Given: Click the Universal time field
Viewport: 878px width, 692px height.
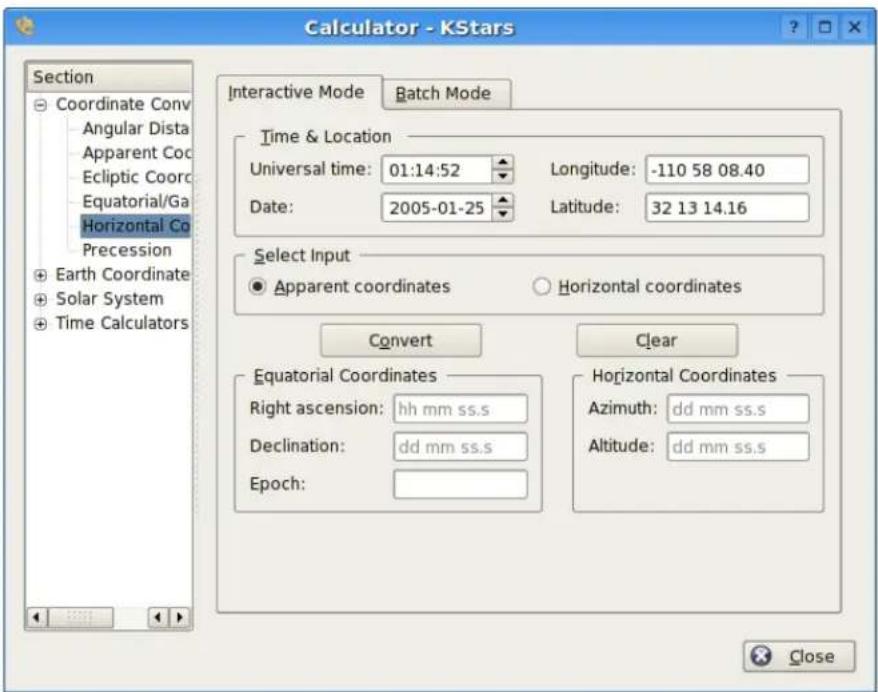Looking at the screenshot, I should click(x=437, y=170).
